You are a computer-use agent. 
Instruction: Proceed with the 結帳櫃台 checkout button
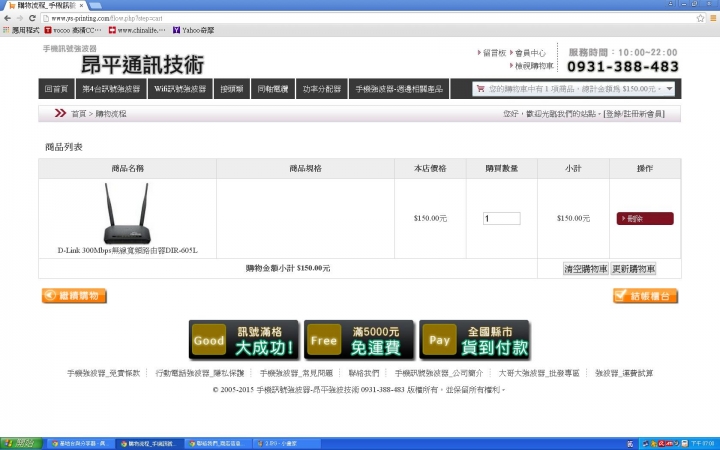pos(645,296)
